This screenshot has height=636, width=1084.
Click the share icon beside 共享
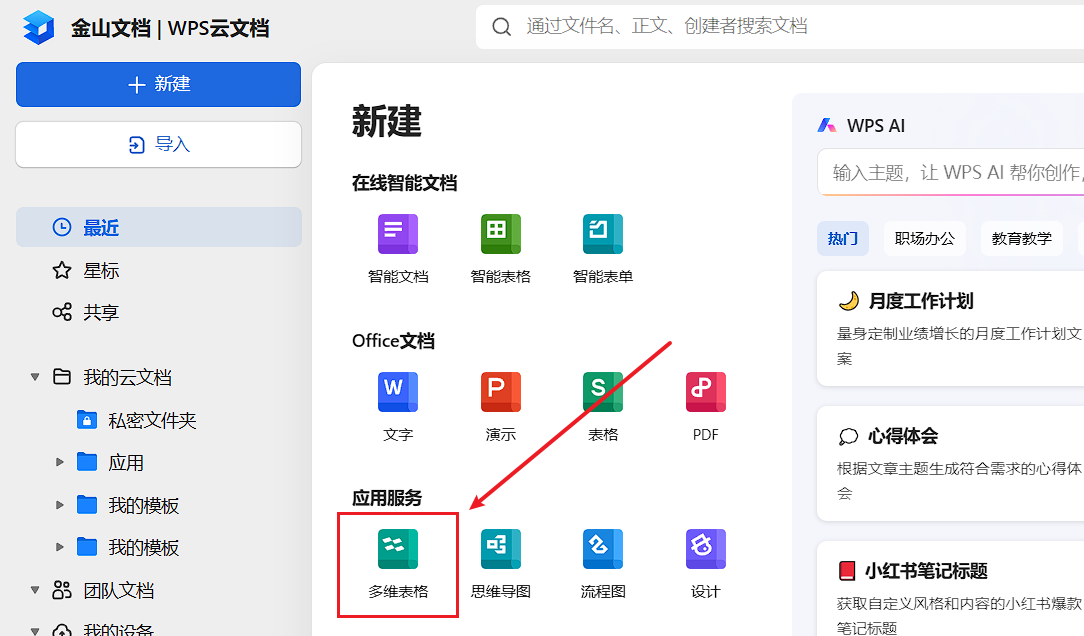pos(62,312)
